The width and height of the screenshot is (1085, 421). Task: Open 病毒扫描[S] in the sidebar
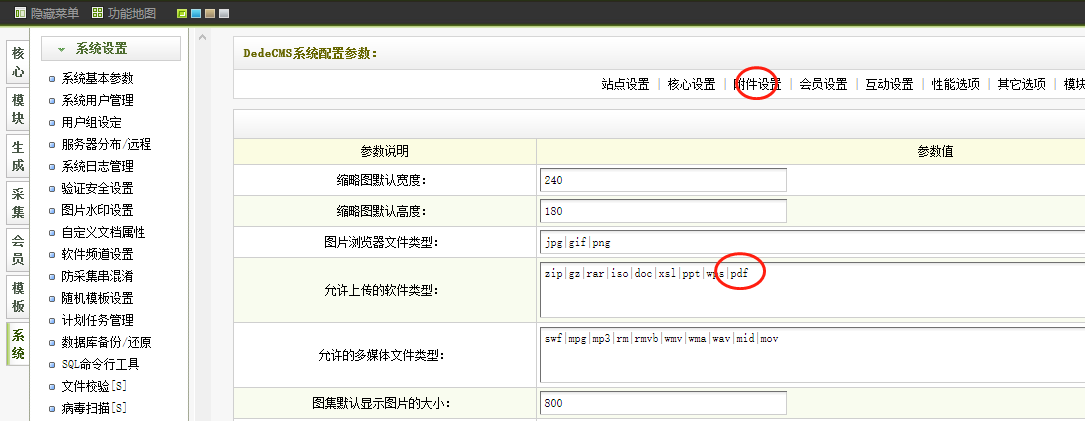coord(93,408)
